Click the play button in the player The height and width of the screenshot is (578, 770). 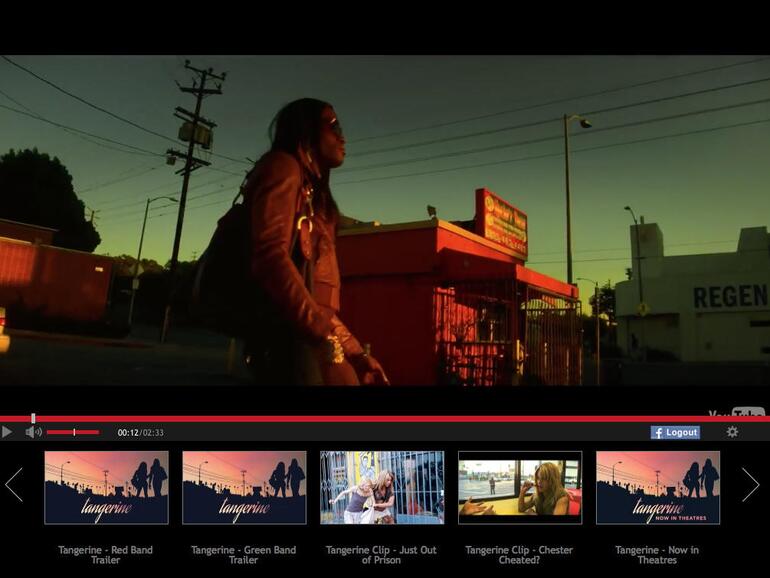click(7, 432)
